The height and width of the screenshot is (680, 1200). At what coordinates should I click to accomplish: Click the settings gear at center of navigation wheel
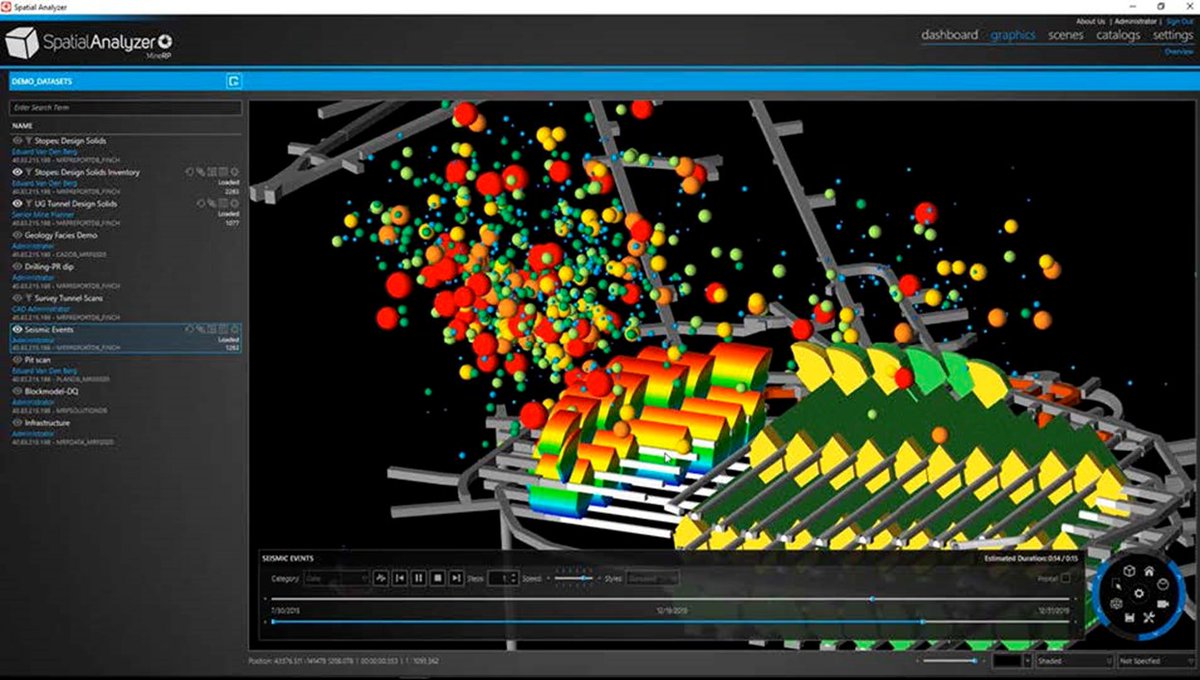(1138, 593)
